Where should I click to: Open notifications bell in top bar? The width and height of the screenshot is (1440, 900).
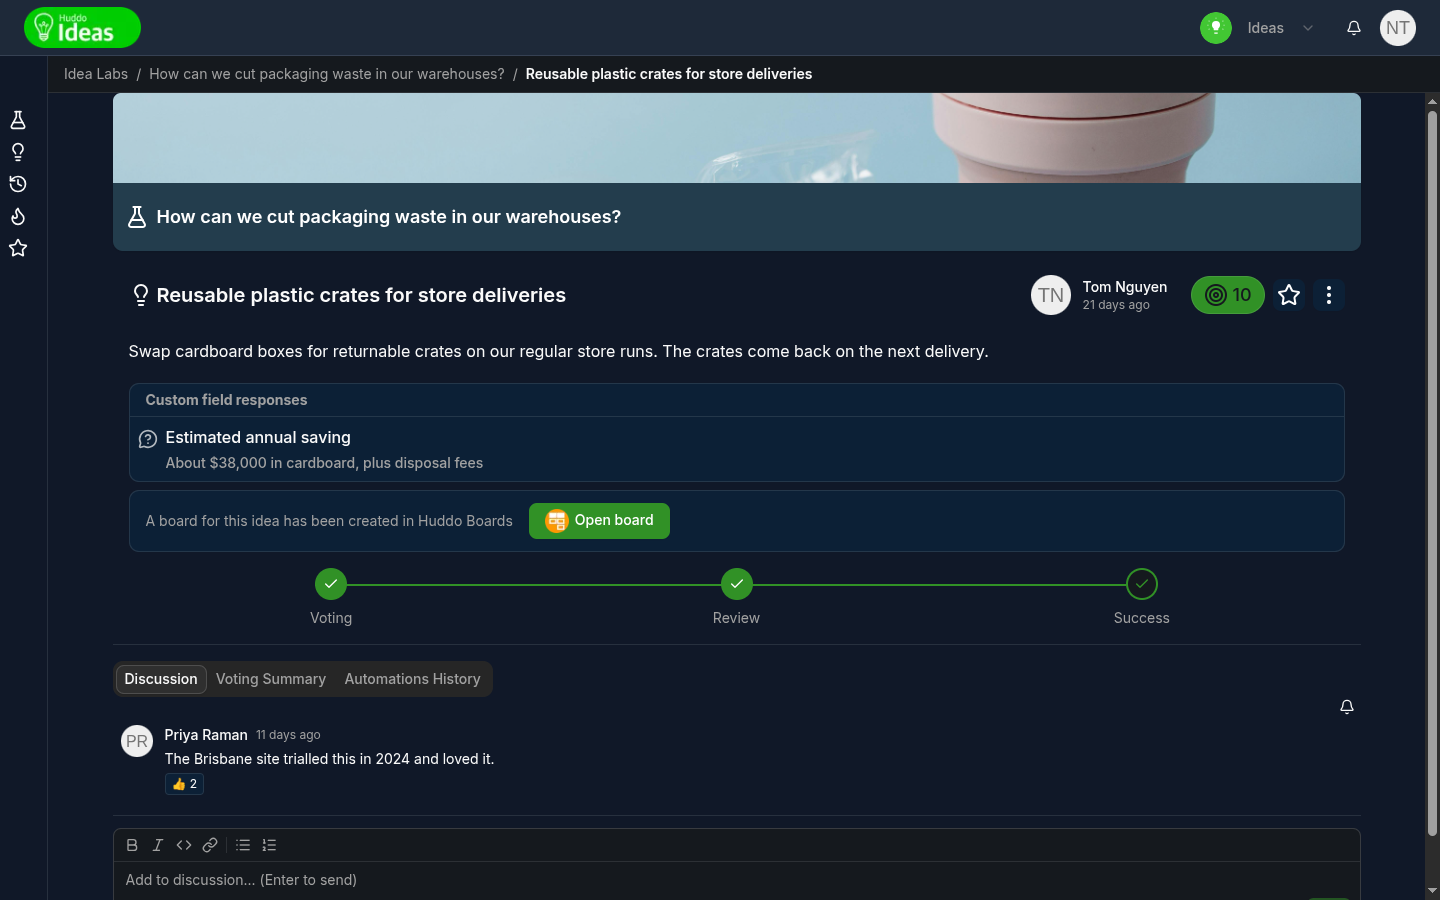pos(1354,28)
